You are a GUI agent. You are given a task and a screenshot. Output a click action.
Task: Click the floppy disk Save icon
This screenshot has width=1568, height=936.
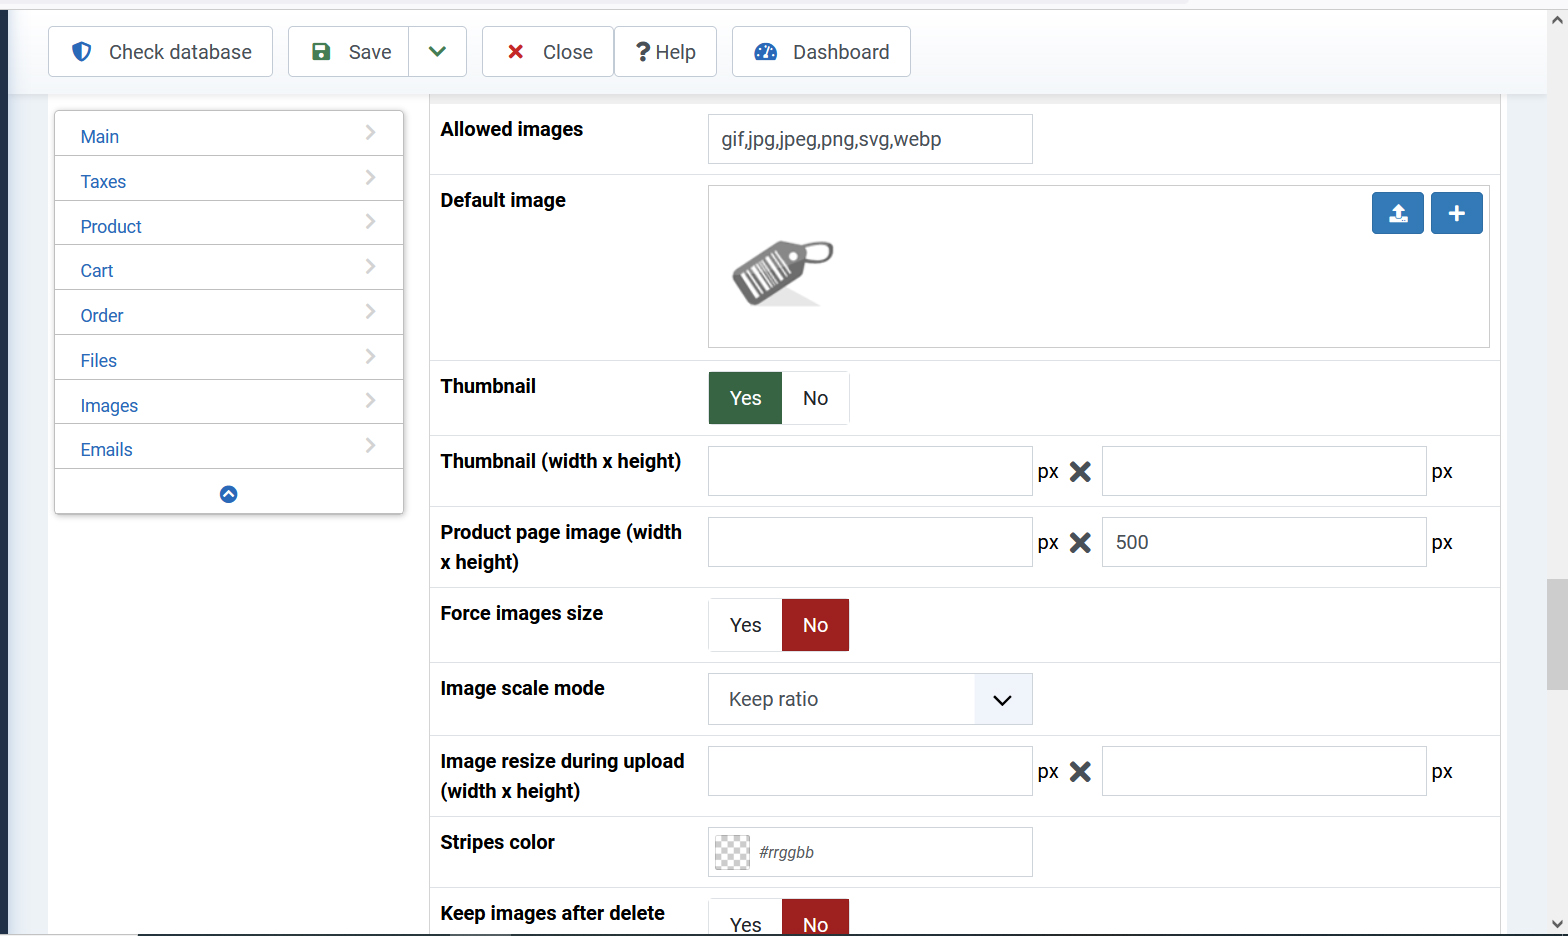tap(321, 52)
